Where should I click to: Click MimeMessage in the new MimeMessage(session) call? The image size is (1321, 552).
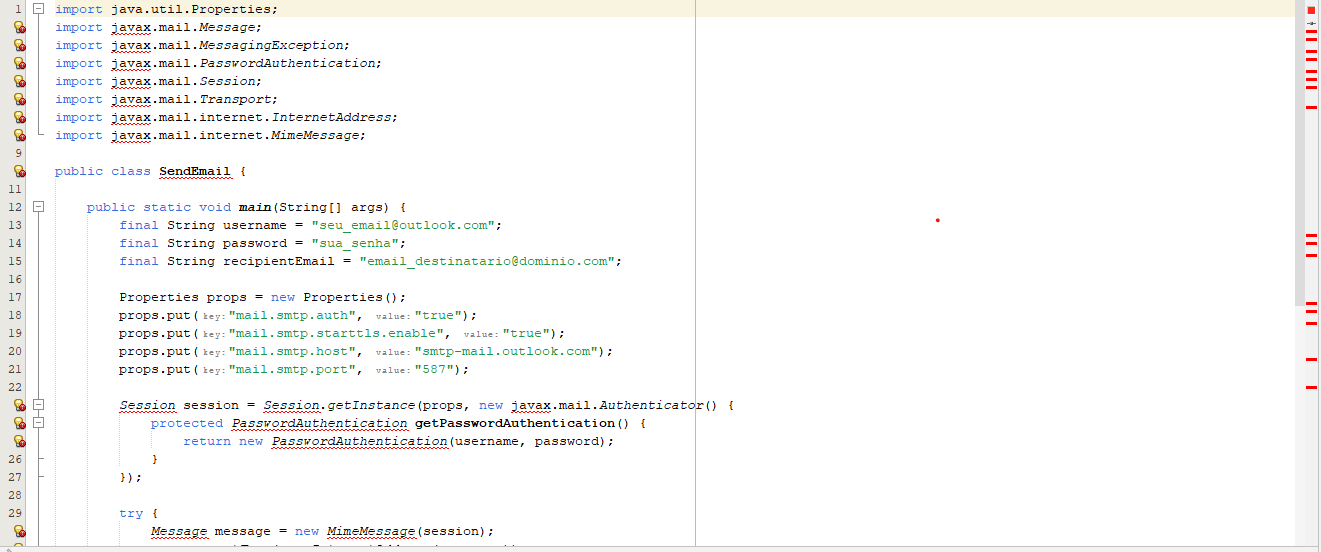[x=371, y=531]
